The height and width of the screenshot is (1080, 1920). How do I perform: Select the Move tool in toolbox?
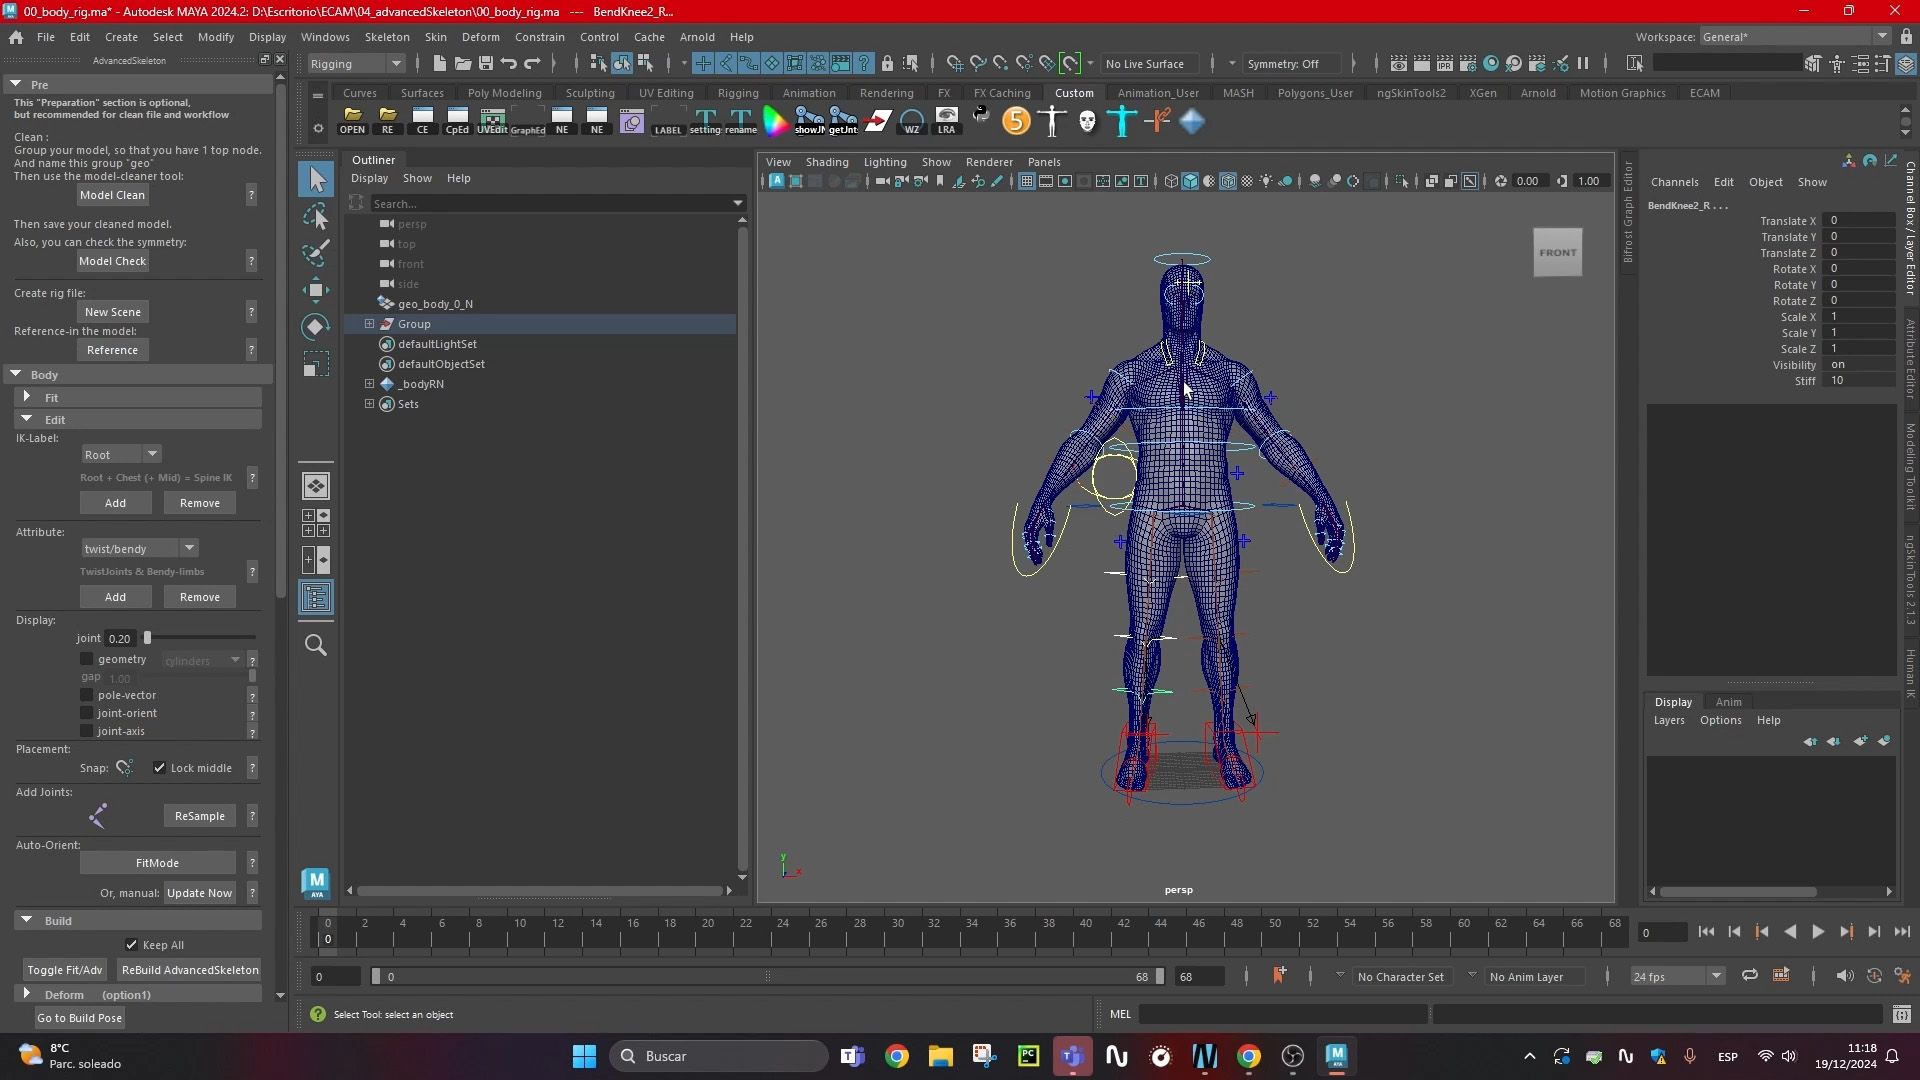(x=315, y=290)
